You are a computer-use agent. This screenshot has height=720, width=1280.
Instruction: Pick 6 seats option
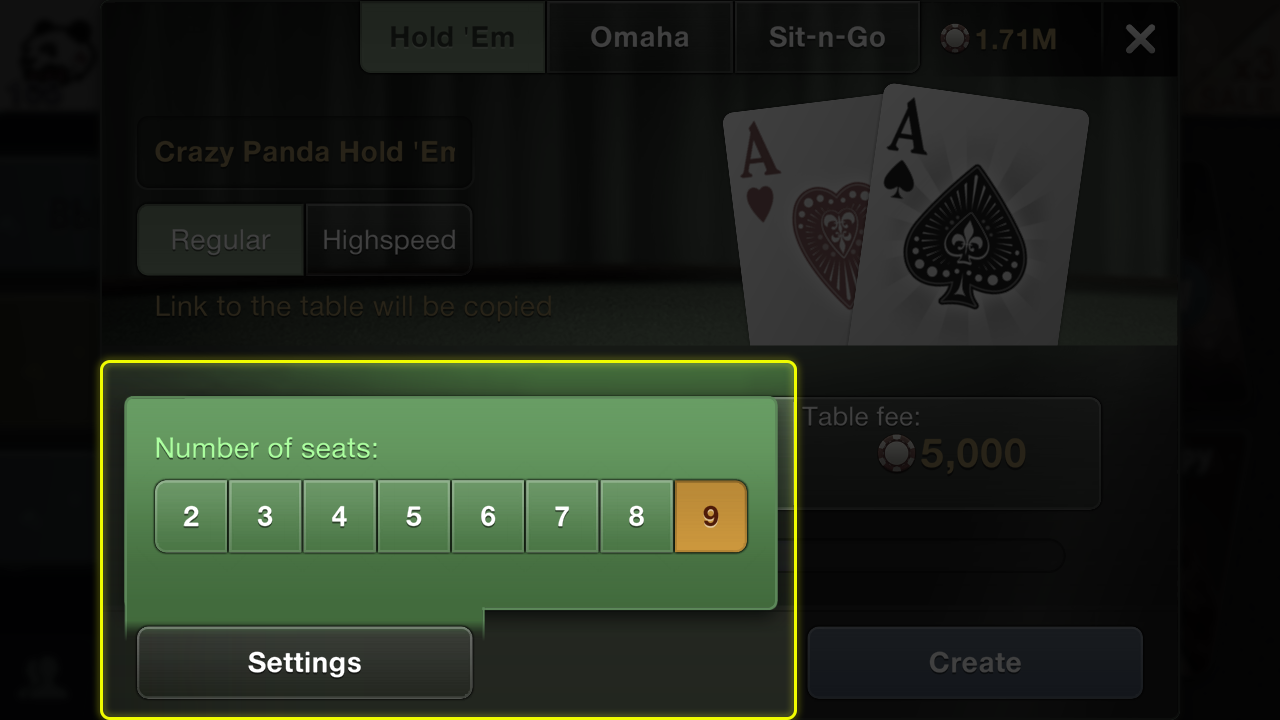(488, 516)
